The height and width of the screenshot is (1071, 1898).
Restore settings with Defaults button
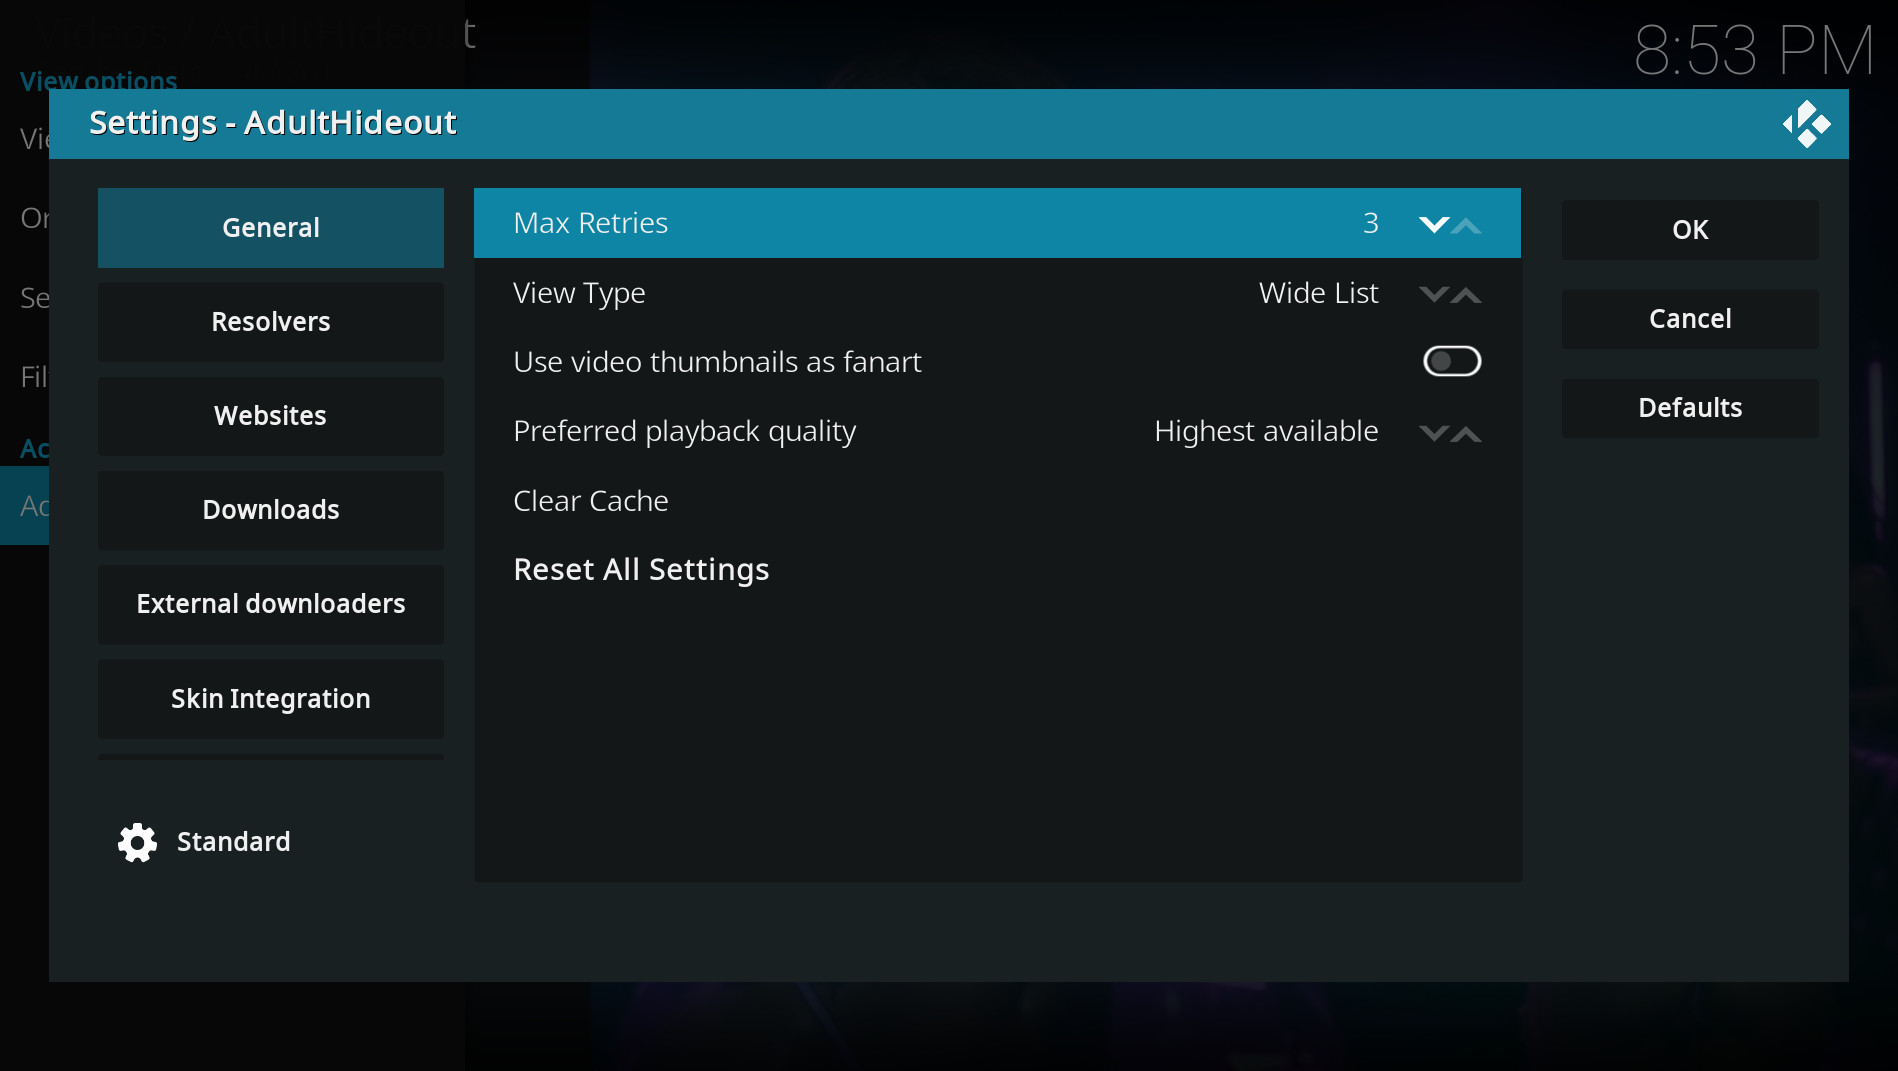tap(1690, 407)
